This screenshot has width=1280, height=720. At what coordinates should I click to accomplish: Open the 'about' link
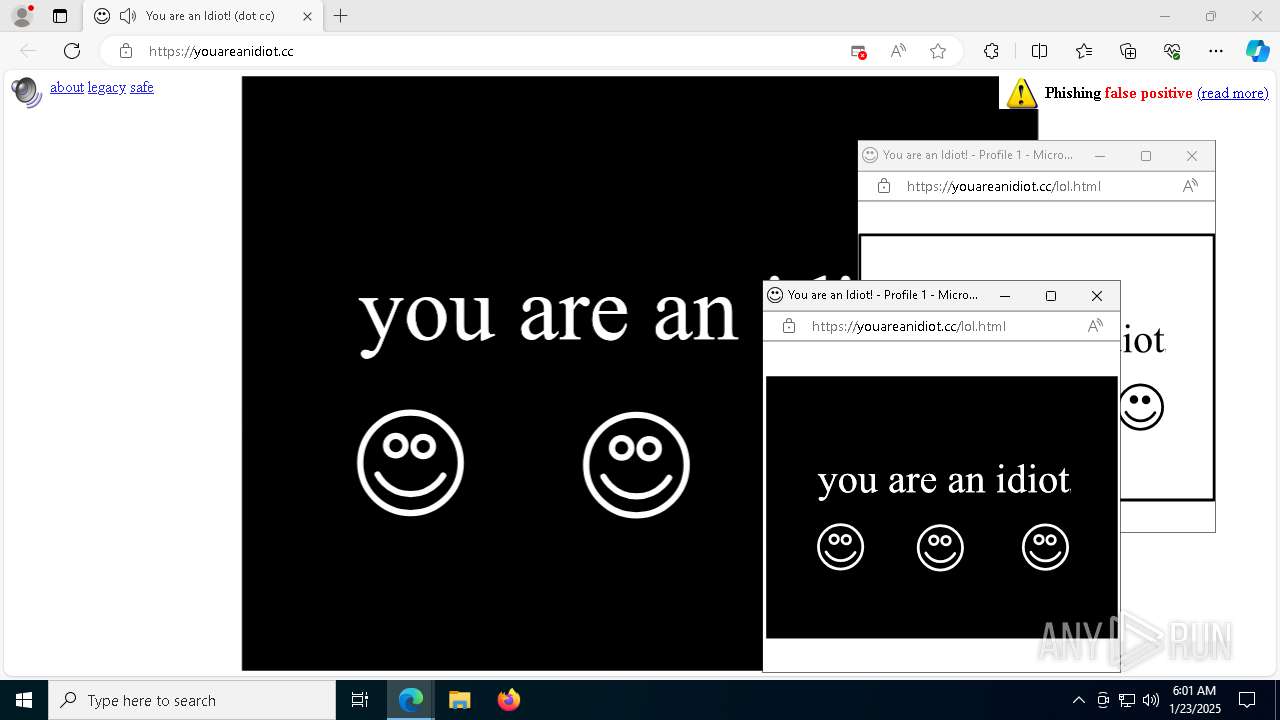[x=67, y=87]
